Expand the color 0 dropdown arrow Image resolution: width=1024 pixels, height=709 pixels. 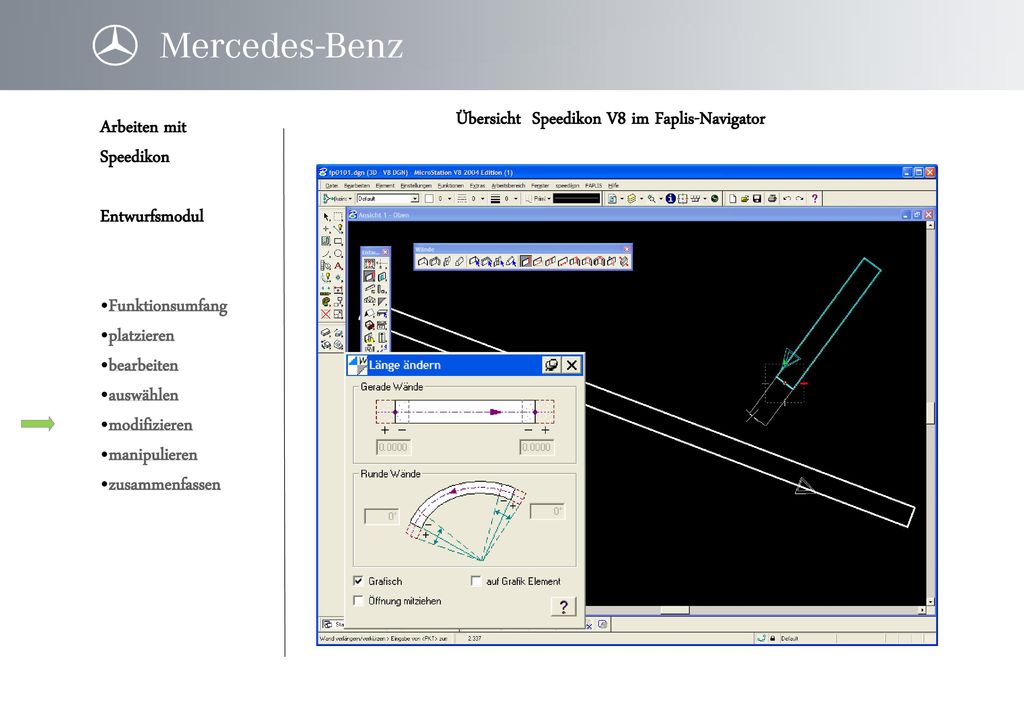click(x=449, y=198)
